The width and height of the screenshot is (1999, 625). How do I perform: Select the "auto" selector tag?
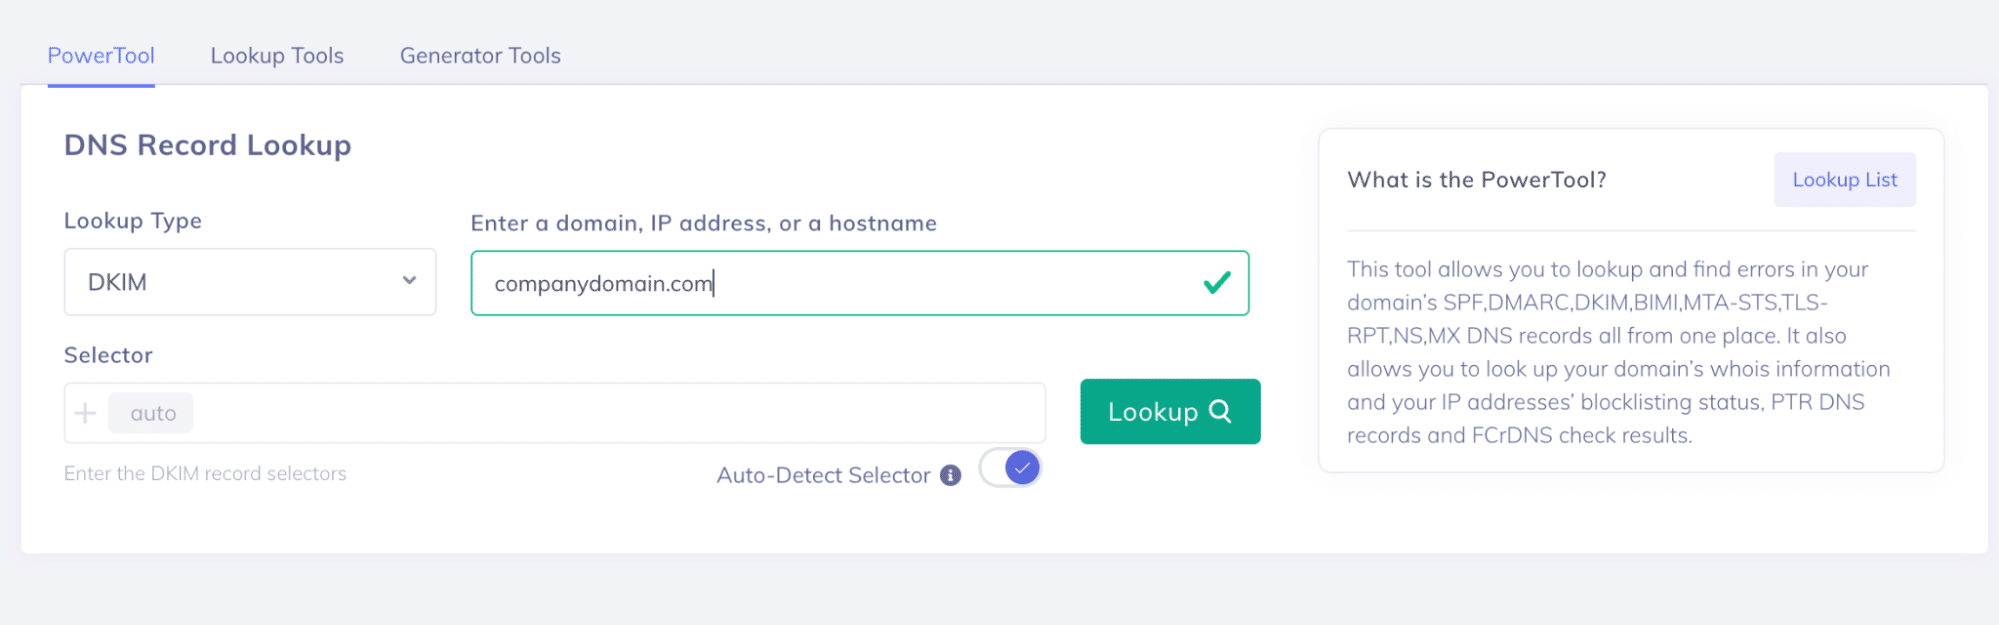(152, 413)
